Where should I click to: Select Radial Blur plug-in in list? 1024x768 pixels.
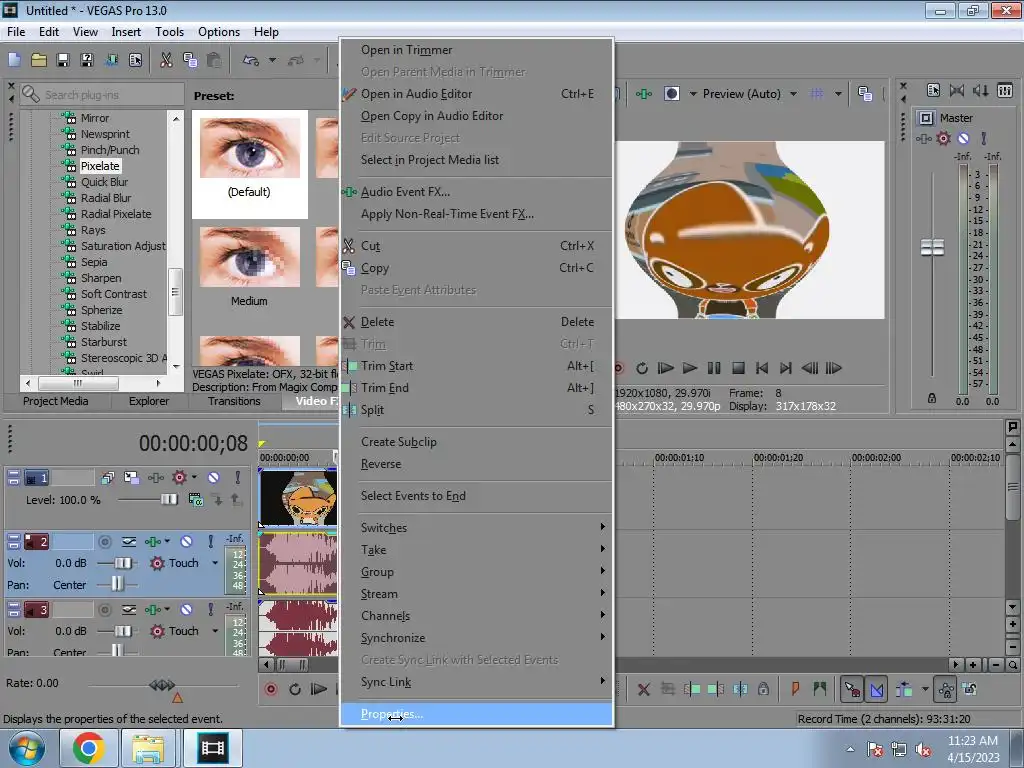click(x=106, y=198)
